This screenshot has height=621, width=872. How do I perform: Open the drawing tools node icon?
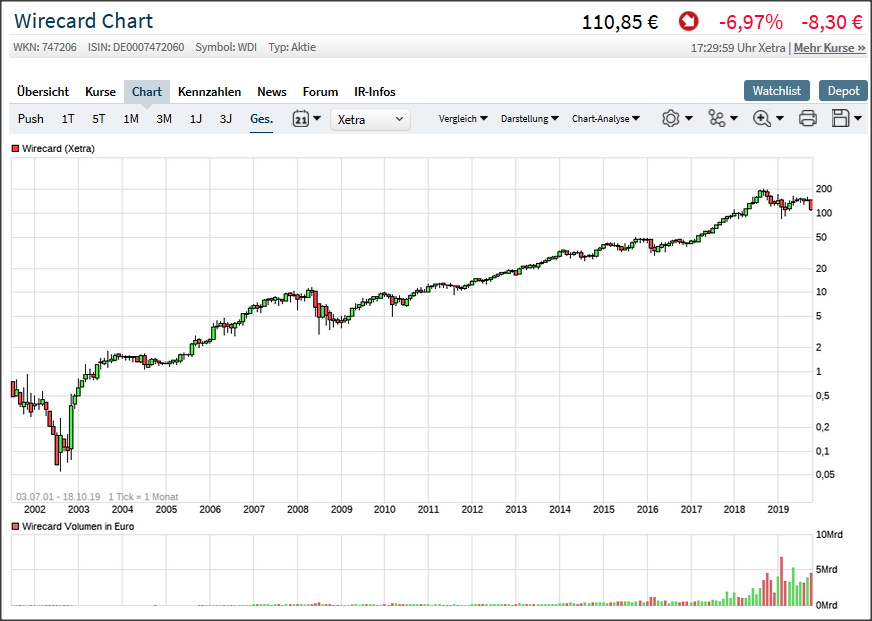click(716, 118)
